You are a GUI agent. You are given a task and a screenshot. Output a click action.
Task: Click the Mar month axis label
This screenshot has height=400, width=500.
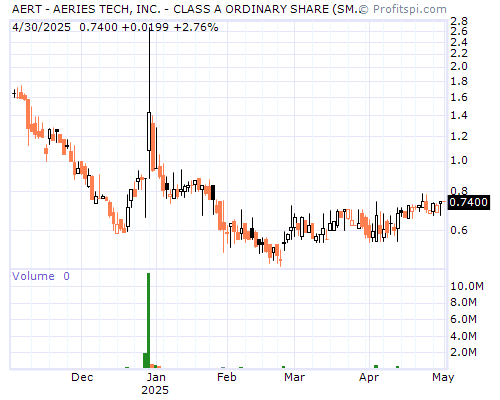point(294,377)
